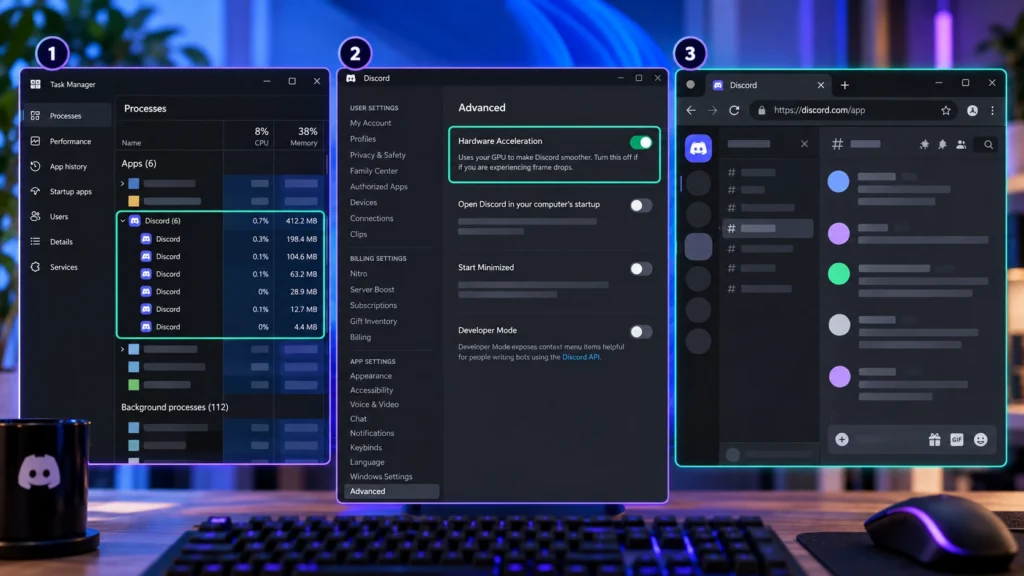Show member list icon in Discord header
Screen dimensions: 1024x576
(961, 145)
